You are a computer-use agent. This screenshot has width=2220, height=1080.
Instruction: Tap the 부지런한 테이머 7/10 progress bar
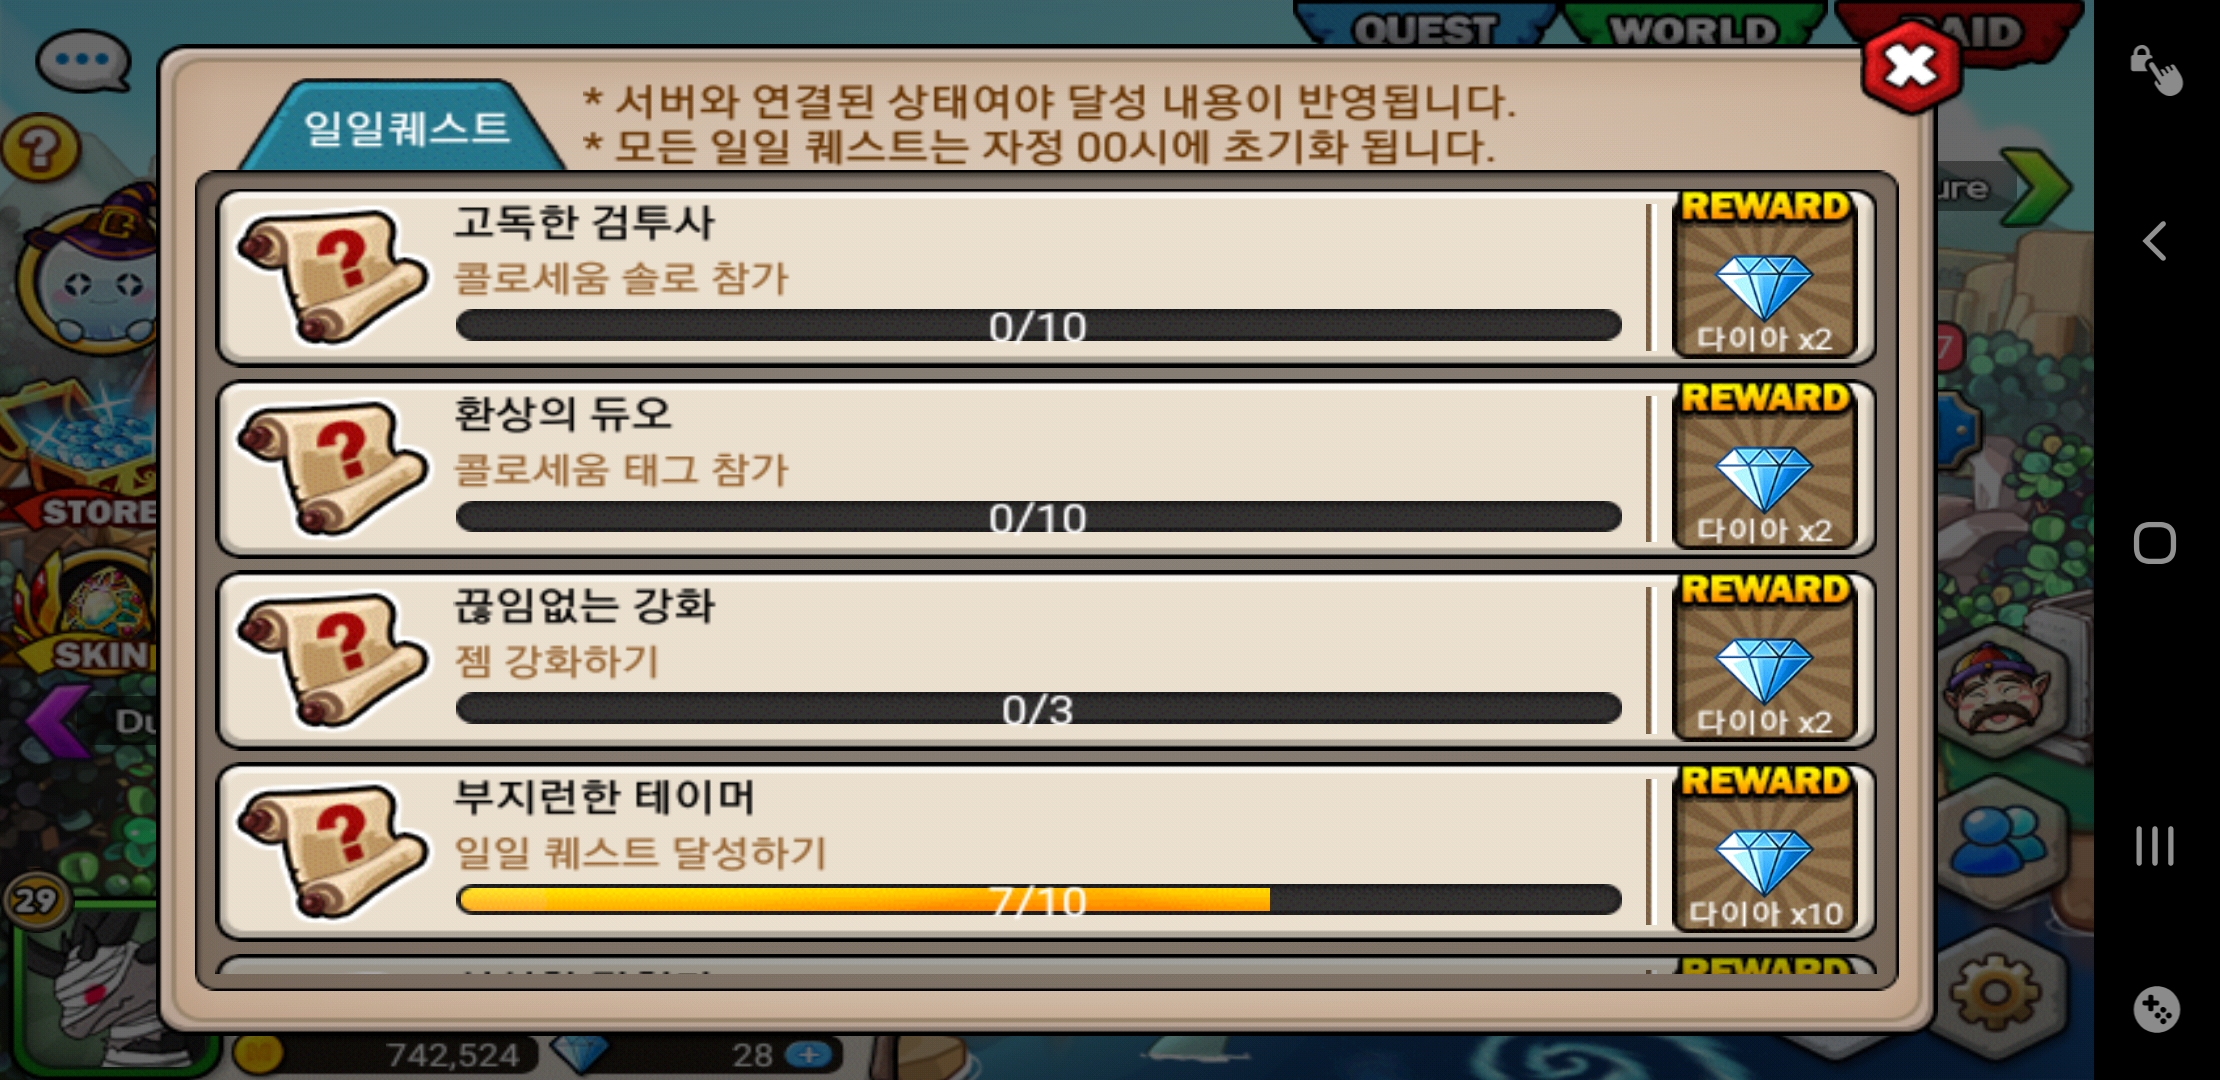1038,900
